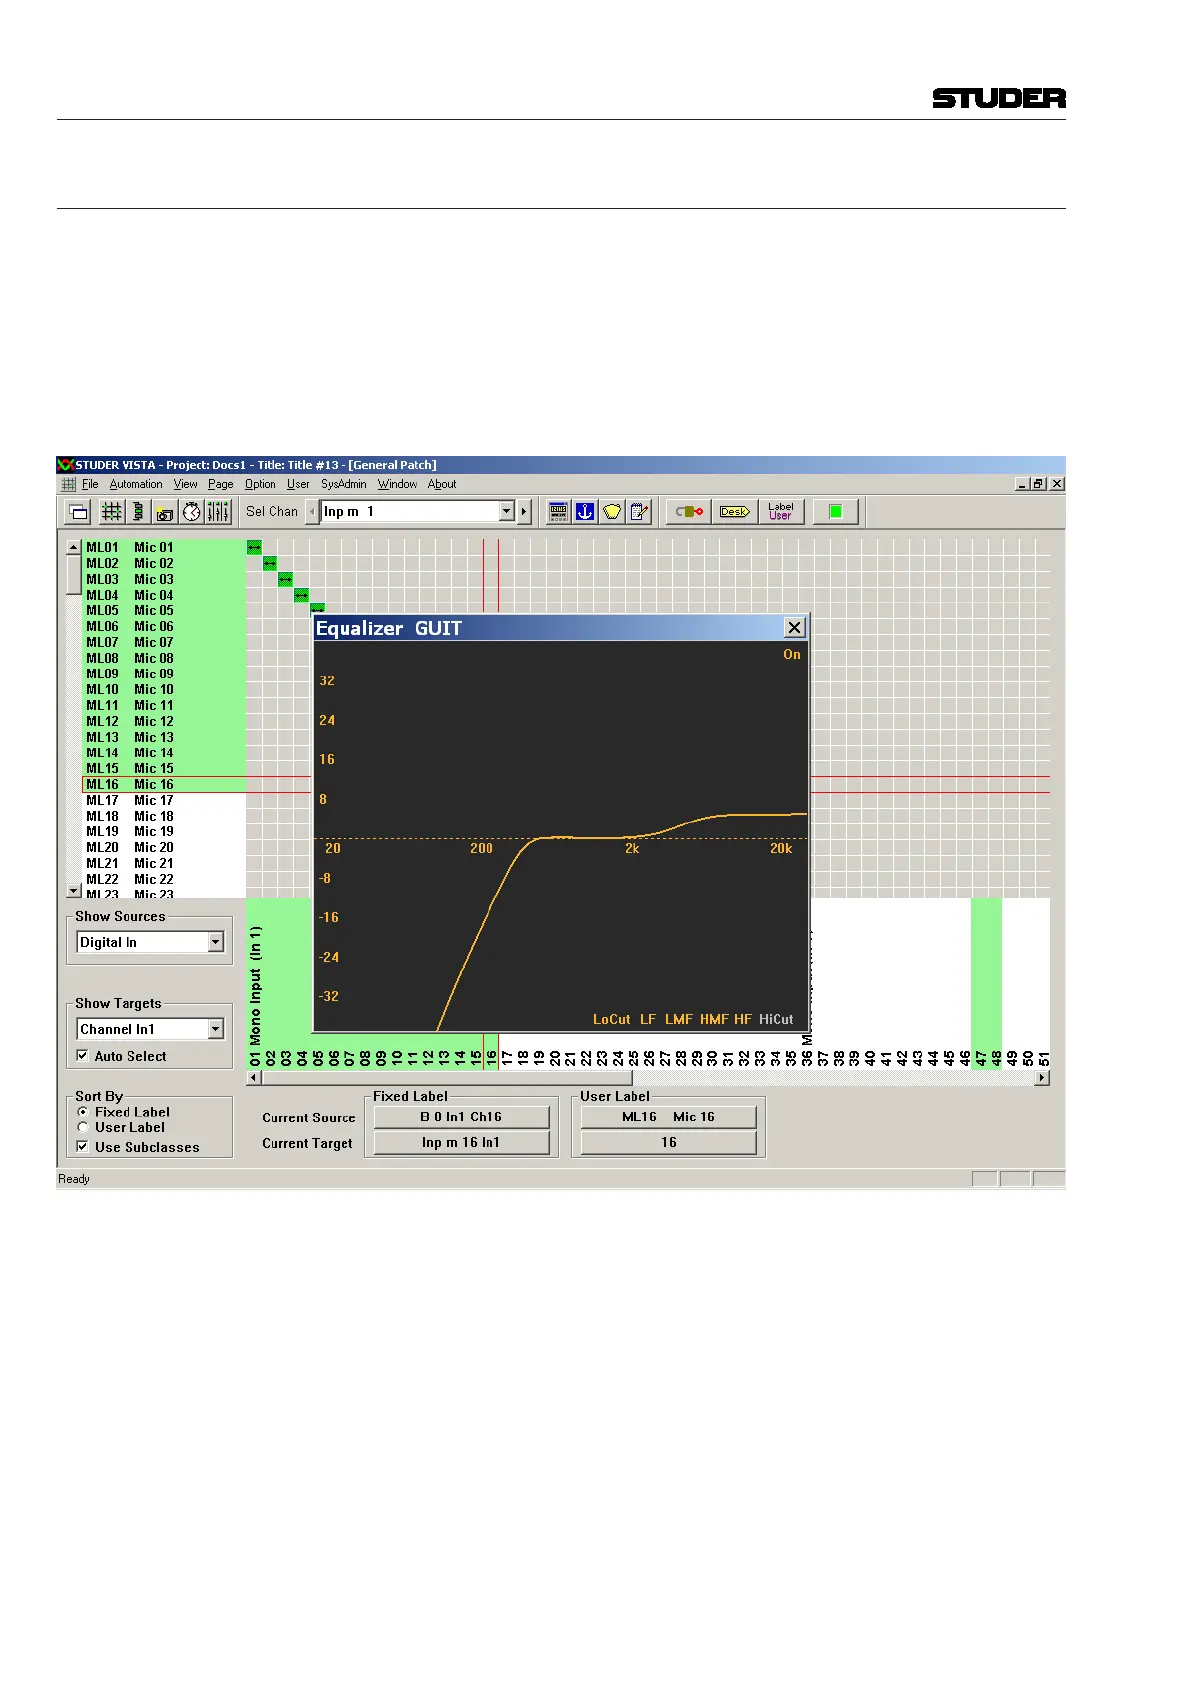Click the source list scroll-up arrow
The width and height of the screenshot is (1191, 1684).
tap(74, 547)
